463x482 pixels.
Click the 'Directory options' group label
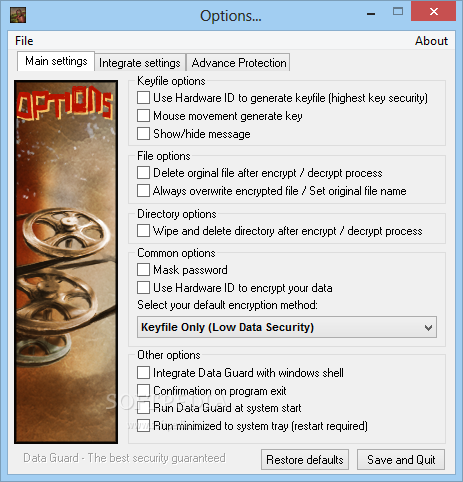pyautogui.click(x=177, y=214)
